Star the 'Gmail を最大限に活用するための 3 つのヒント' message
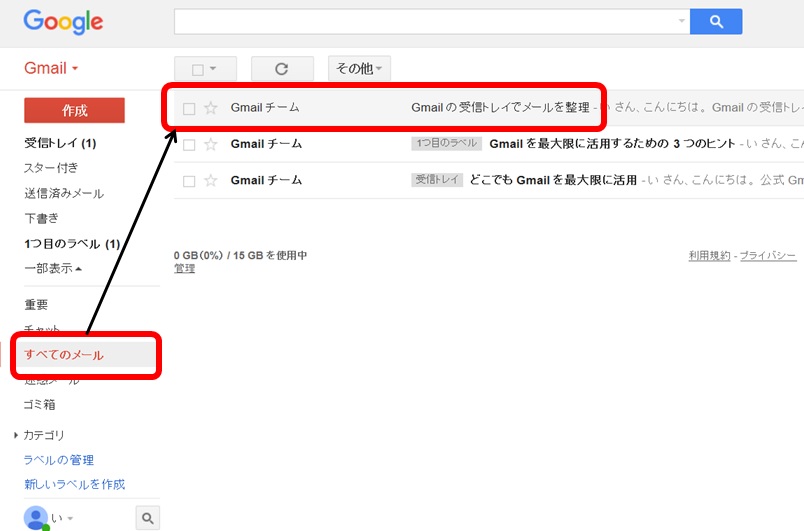Image resolution: width=804 pixels, height=531 pixels. 211,144
